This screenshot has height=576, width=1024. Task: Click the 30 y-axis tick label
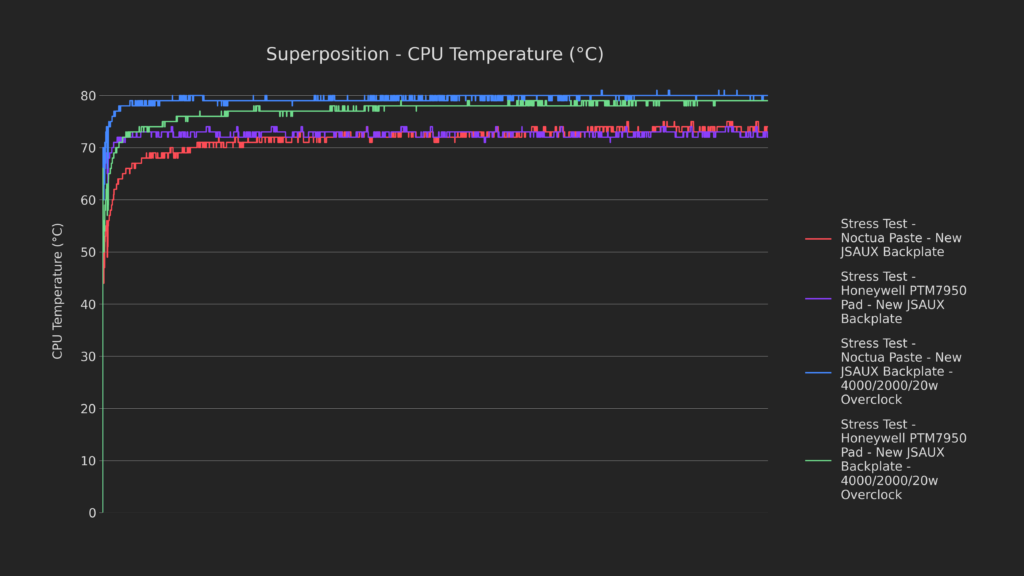pyautogui.click(x=88, y=356)
